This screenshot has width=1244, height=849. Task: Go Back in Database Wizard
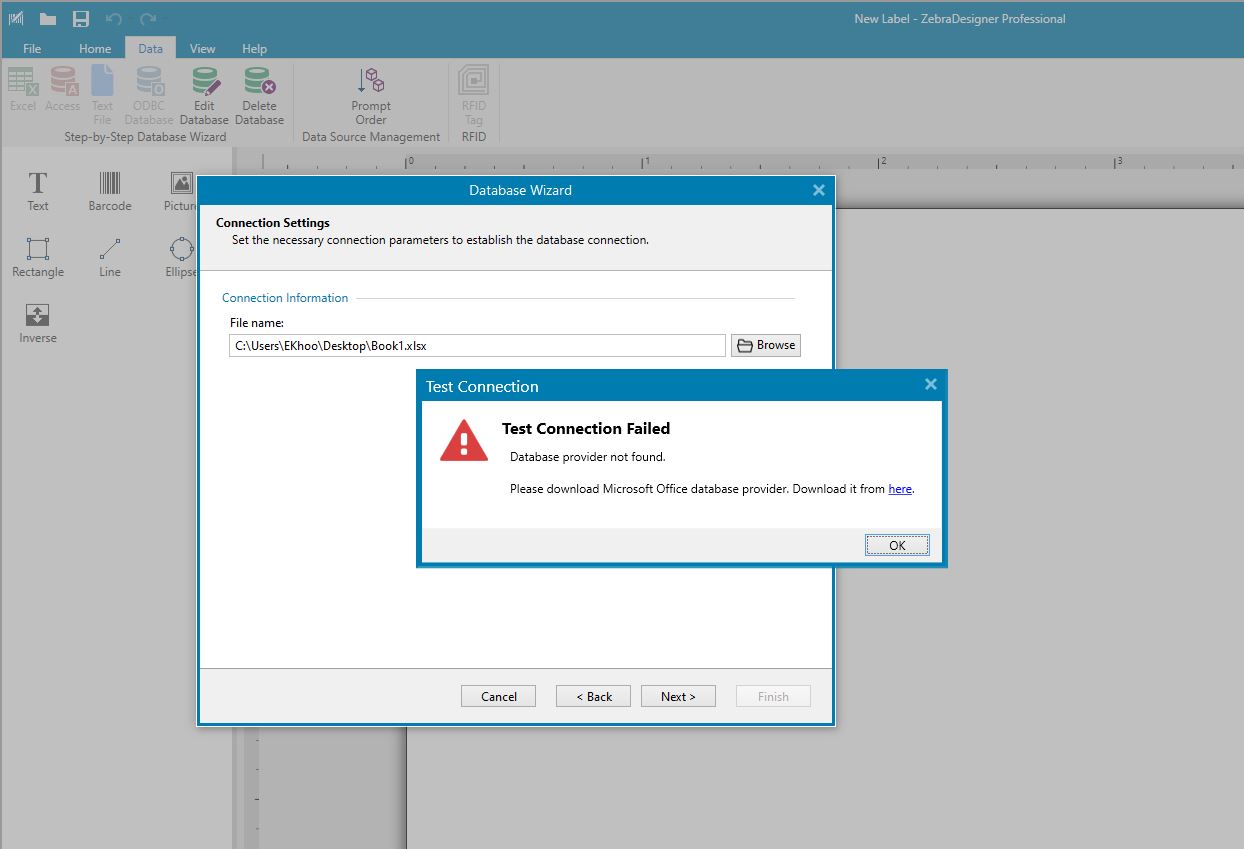point(593,696)
